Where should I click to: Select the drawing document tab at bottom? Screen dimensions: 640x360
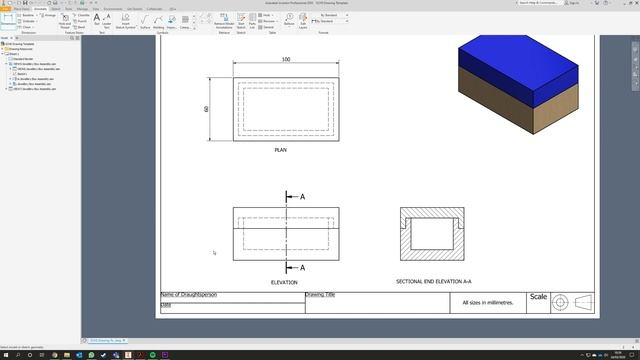pyautogui.click(x=107, y=340)
